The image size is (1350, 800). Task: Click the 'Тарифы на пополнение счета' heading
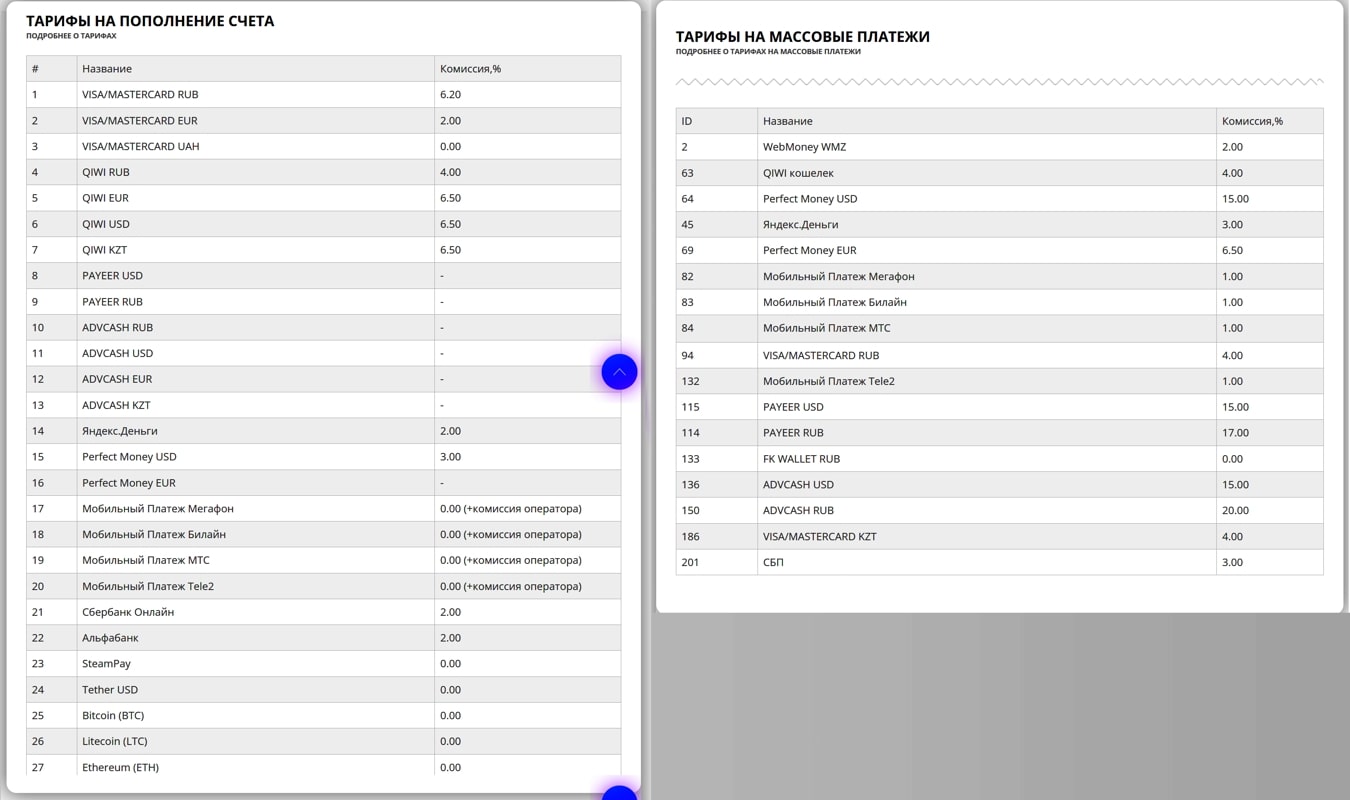click(150, 20)
